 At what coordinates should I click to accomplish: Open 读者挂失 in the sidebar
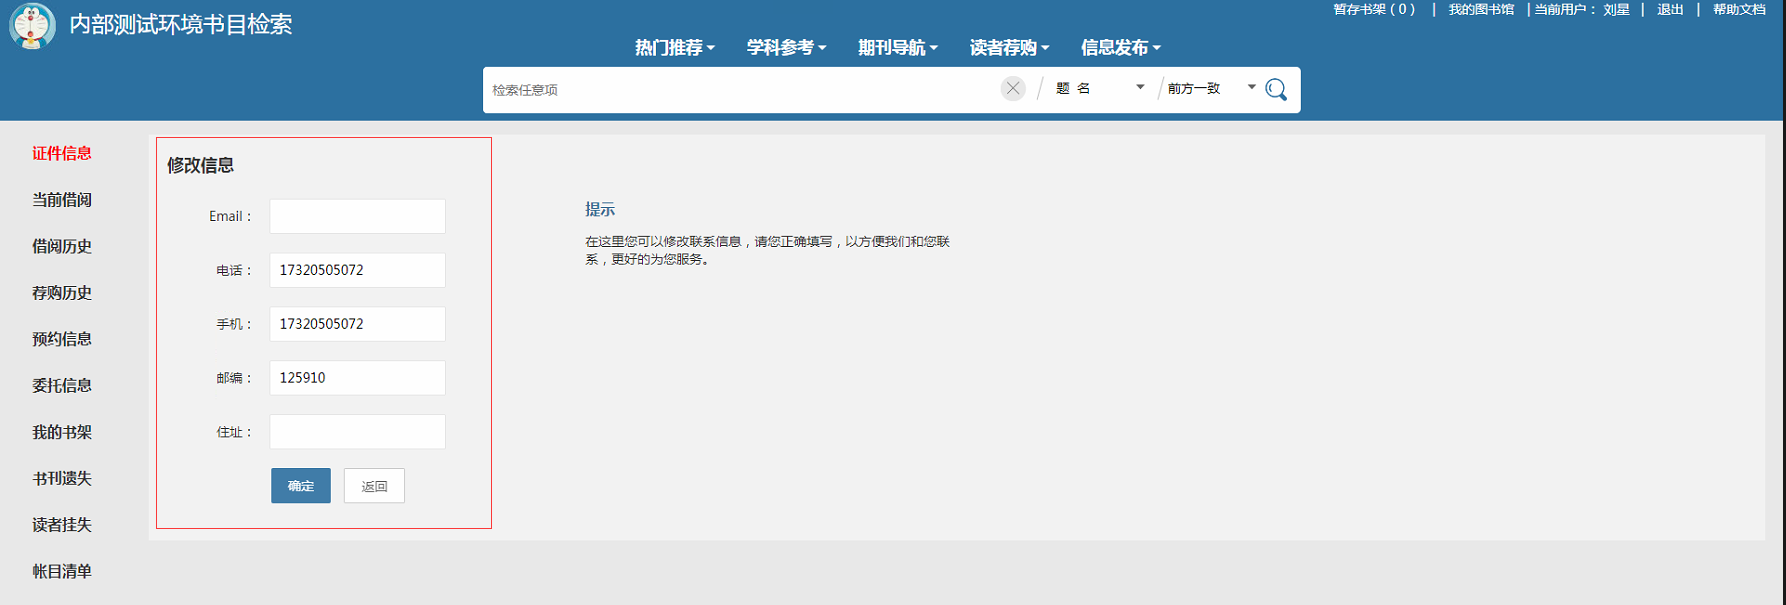pos(62,524)
